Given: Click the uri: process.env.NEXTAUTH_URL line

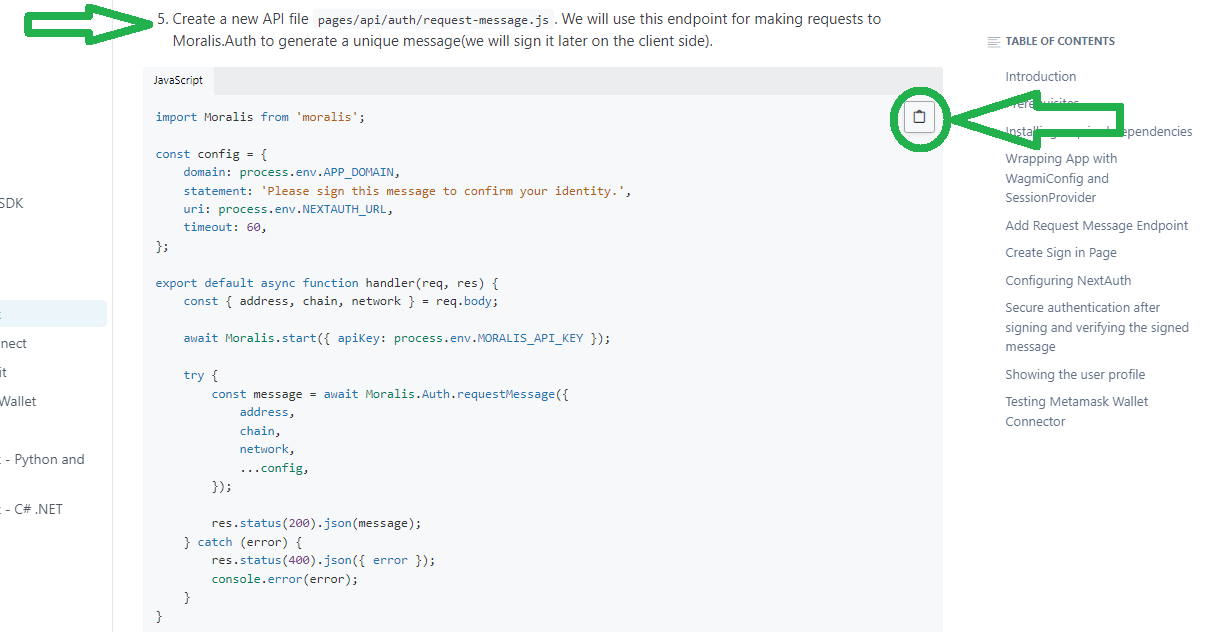Looking at the screenshot, I should 288,209.
